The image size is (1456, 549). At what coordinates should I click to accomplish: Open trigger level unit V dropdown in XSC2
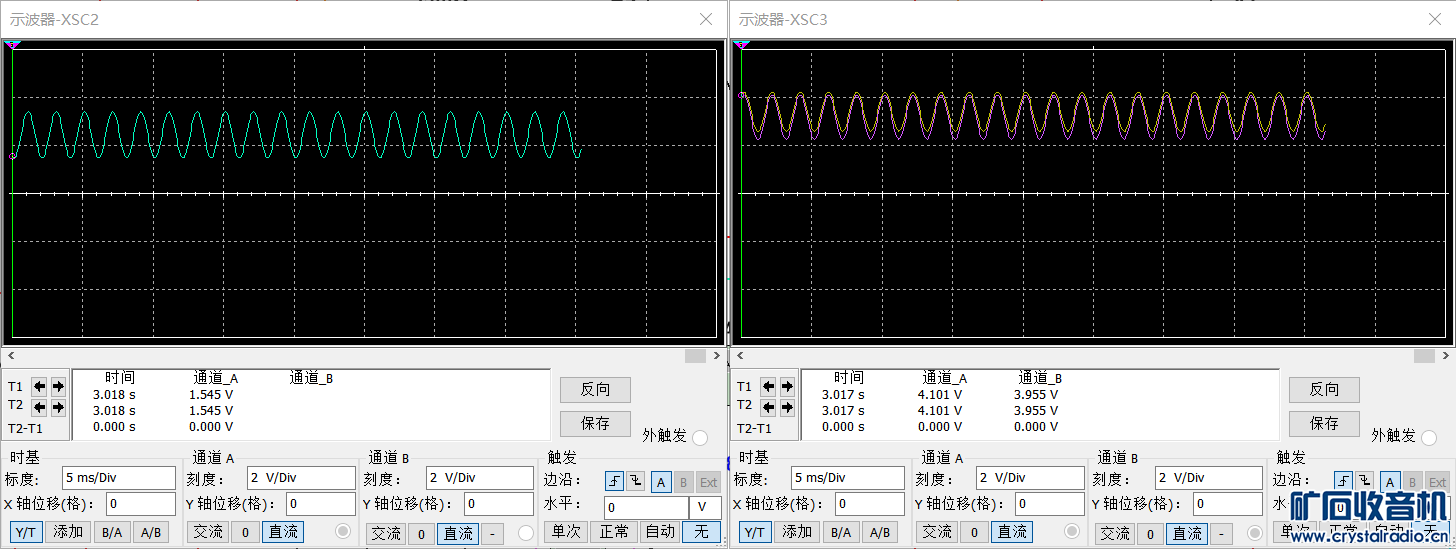click(x=705, y=508)
